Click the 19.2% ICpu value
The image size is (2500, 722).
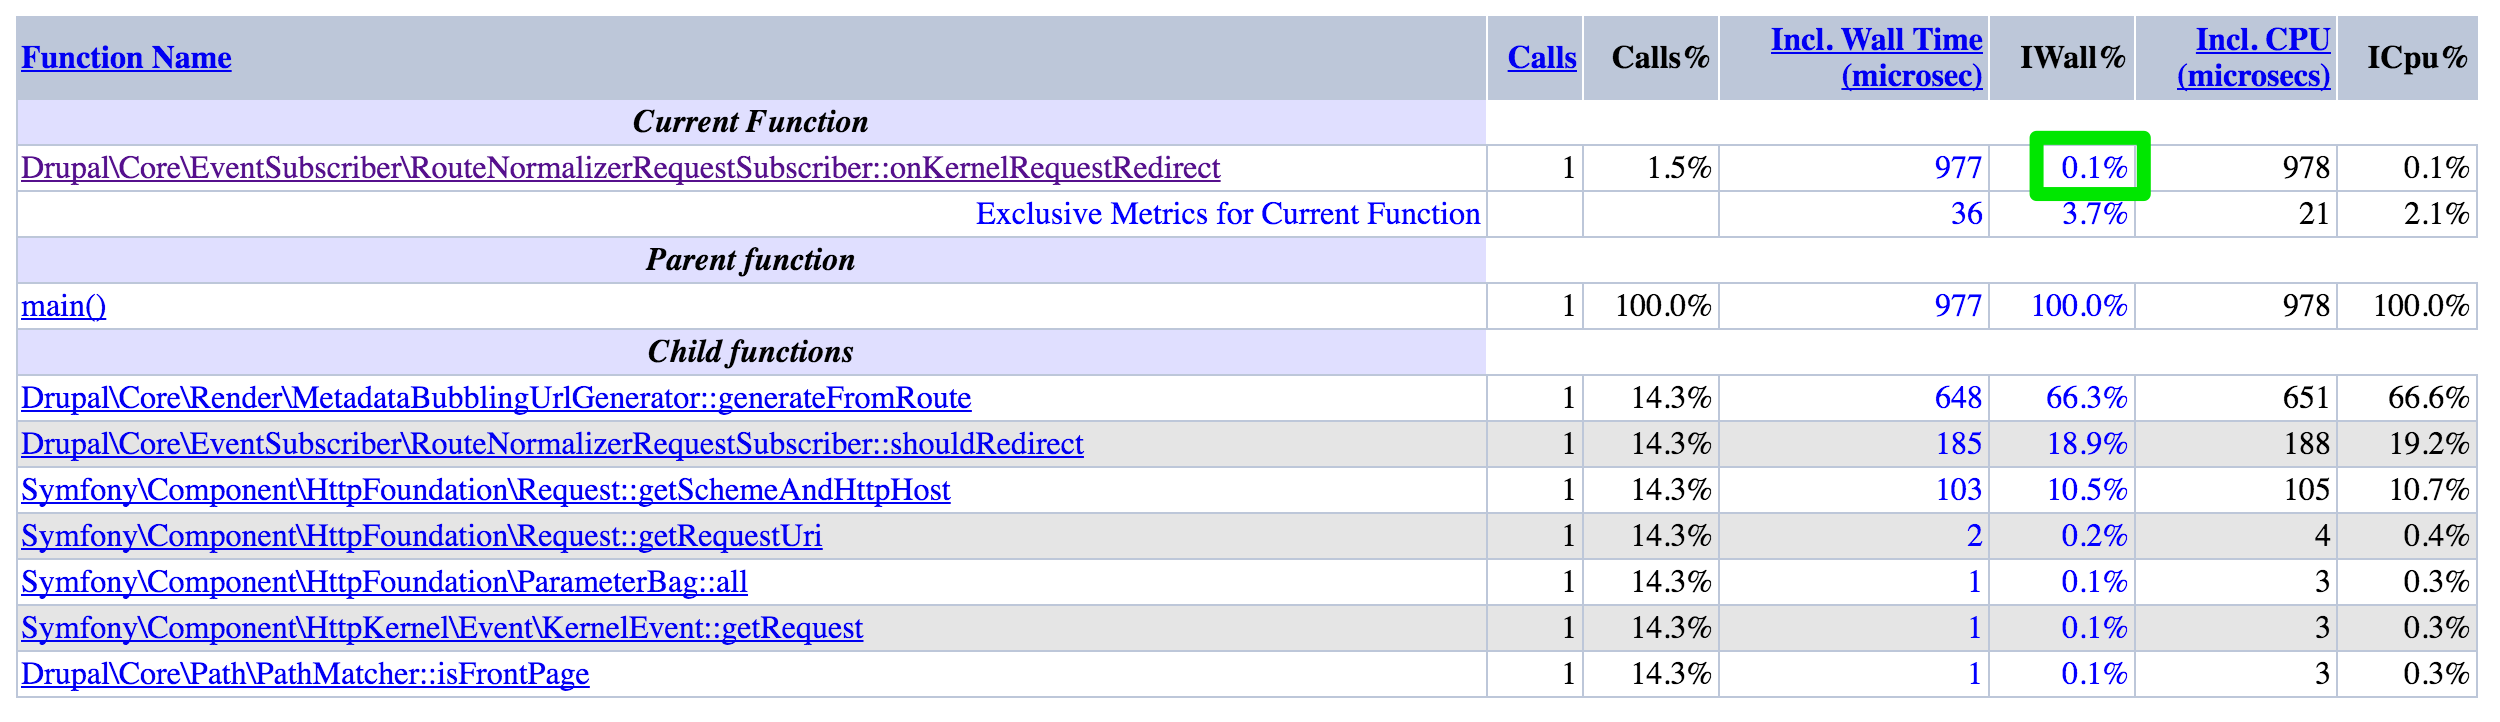point(2429,444)
